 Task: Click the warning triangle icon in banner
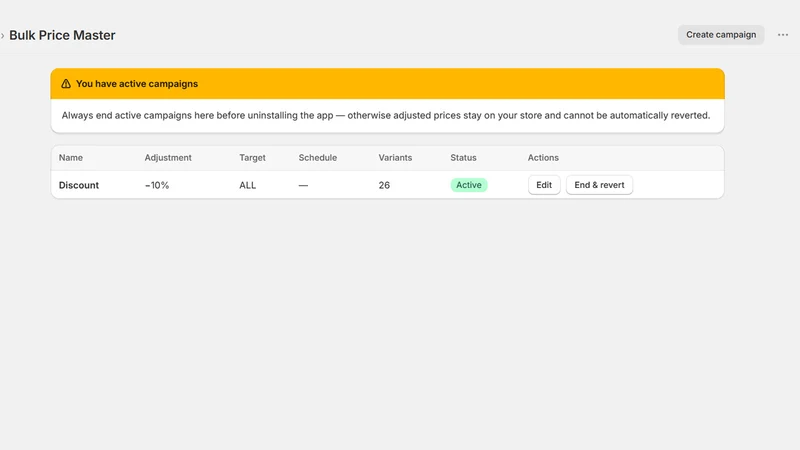(x=66, y=84)
